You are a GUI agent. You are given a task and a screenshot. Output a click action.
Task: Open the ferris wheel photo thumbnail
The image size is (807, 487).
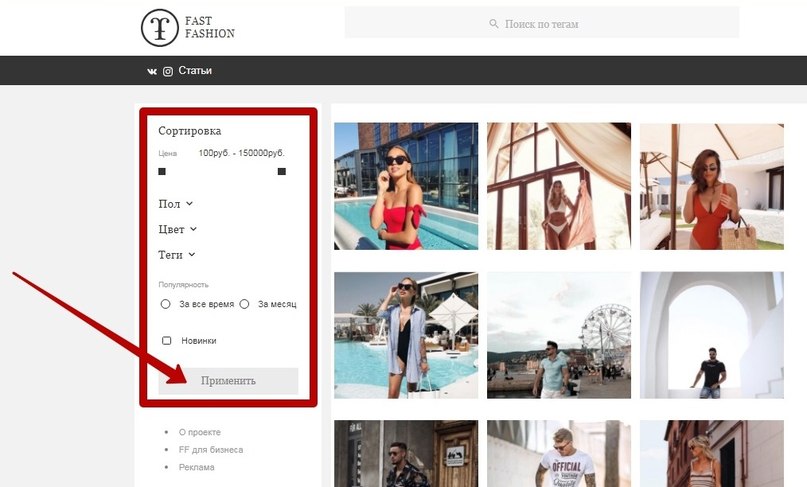pos(559,335)
